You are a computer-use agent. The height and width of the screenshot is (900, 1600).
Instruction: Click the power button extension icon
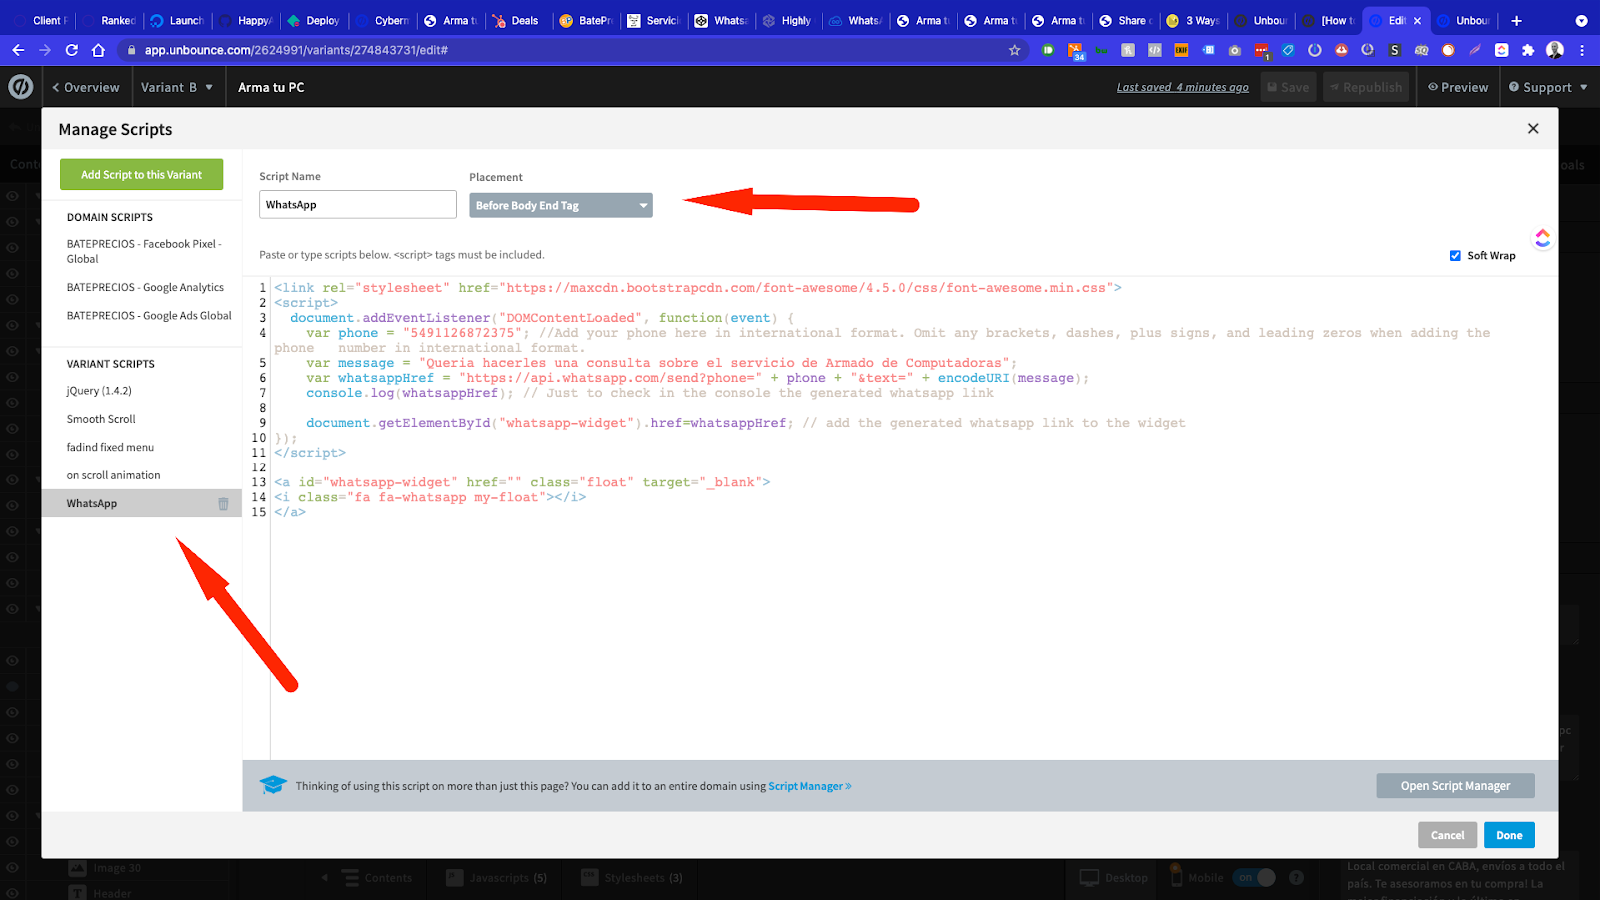(x=1315, y=50)
